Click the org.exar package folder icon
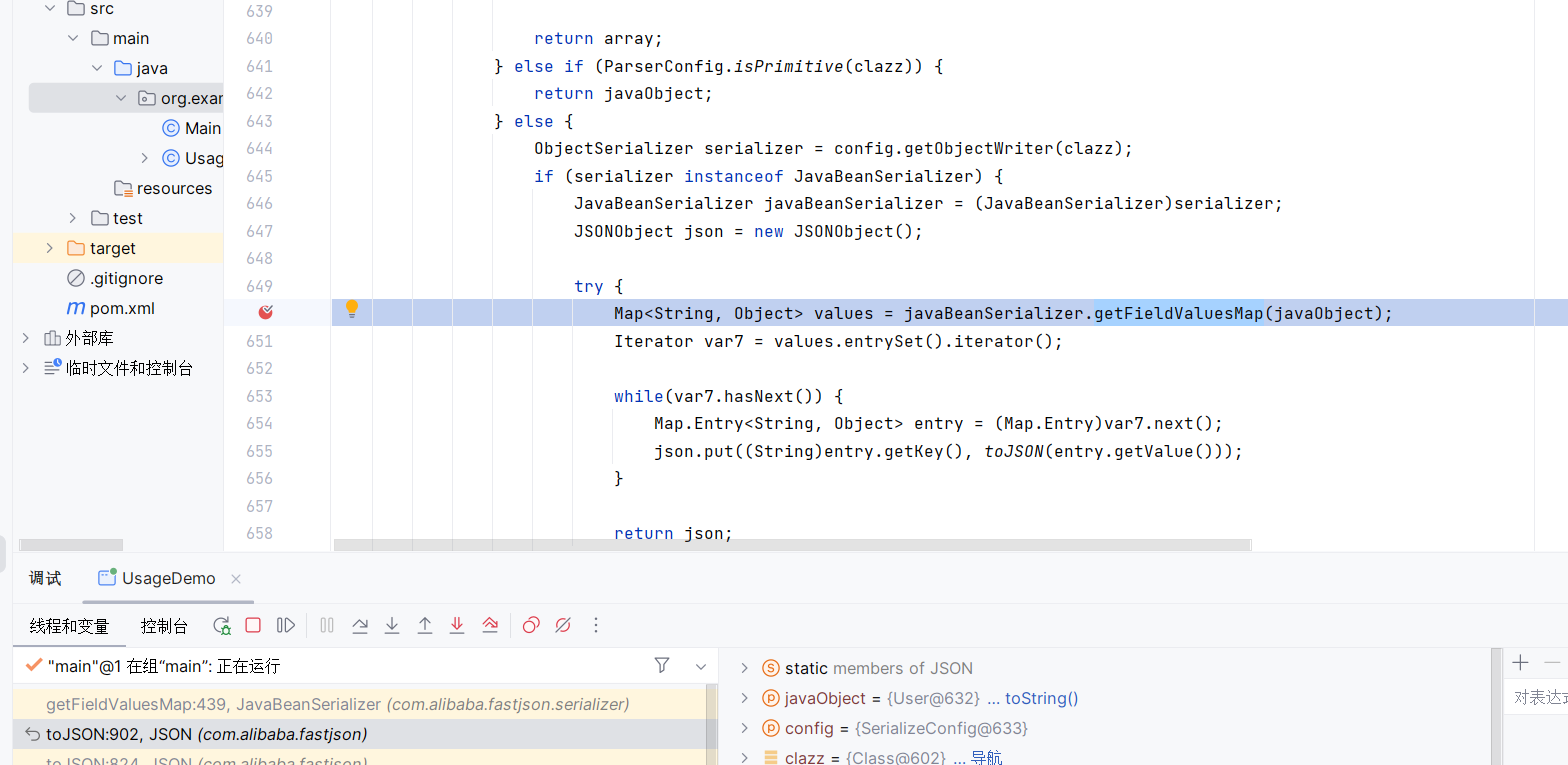 point(147,98)
